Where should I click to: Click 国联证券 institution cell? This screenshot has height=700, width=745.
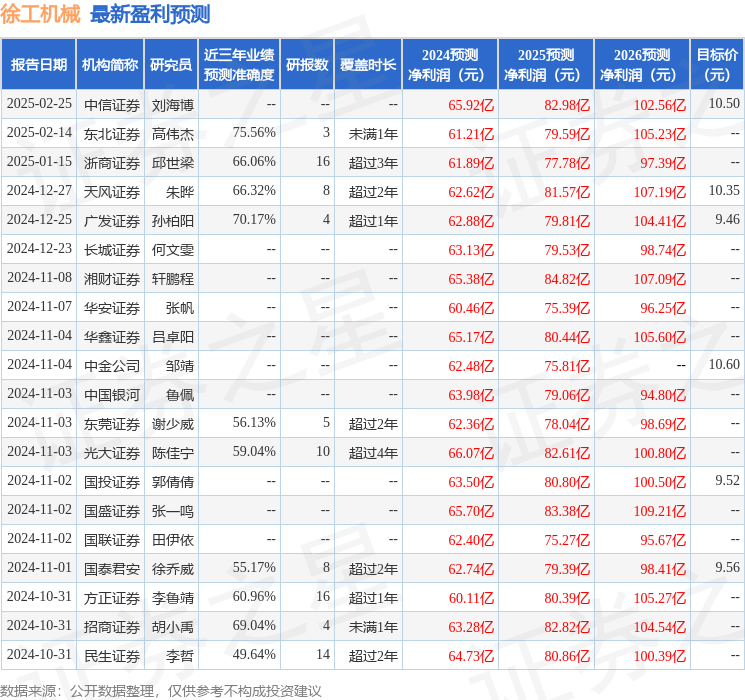(112, 540)
